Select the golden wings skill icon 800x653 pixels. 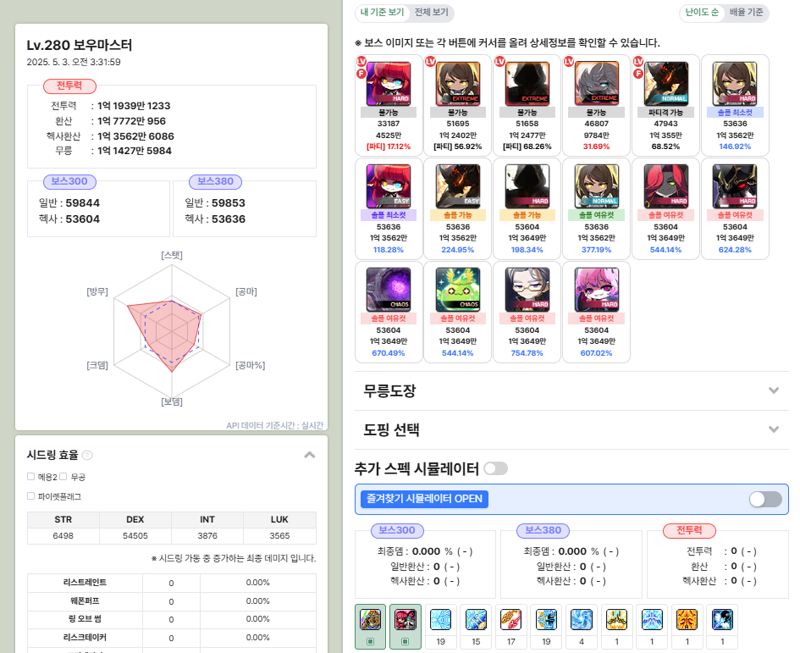pyautogui.click(x=616, y=619)
